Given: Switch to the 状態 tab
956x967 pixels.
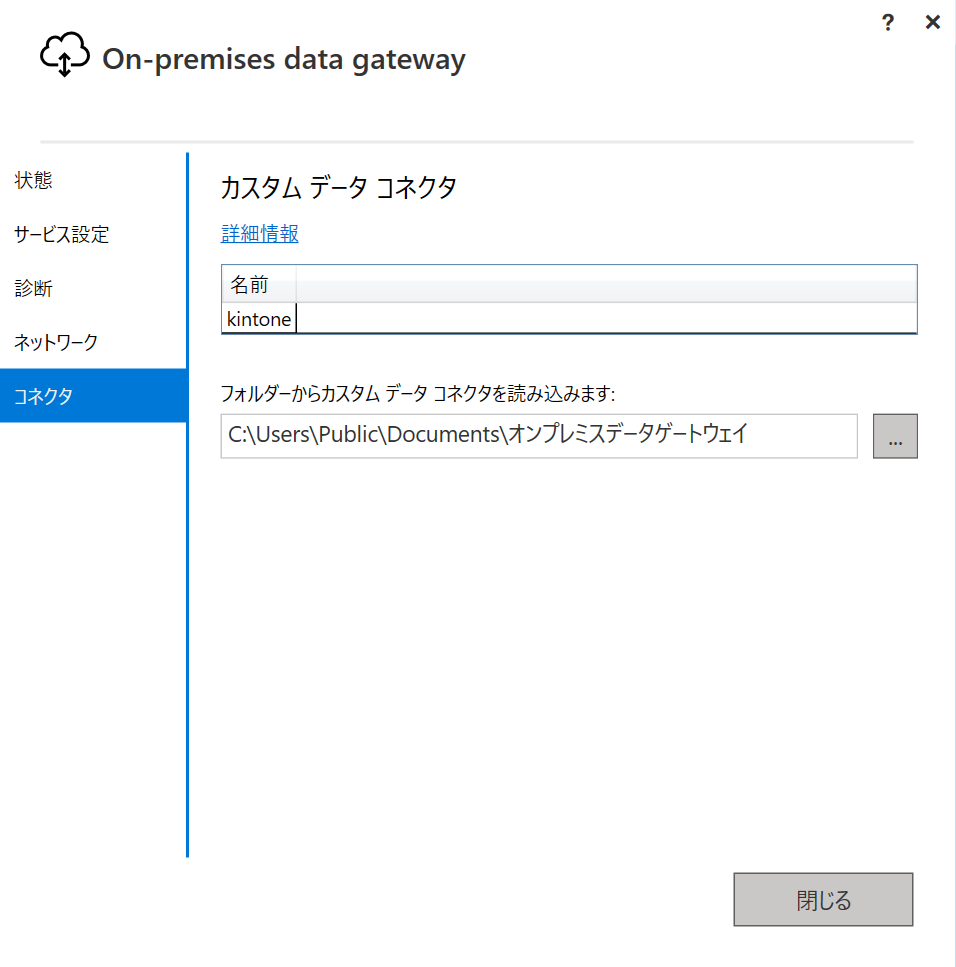Looking at the screenshot, I should (34, 181).
